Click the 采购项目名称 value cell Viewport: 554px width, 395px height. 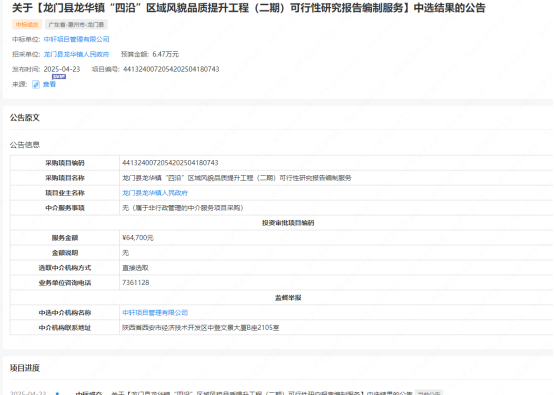point(336,178)
